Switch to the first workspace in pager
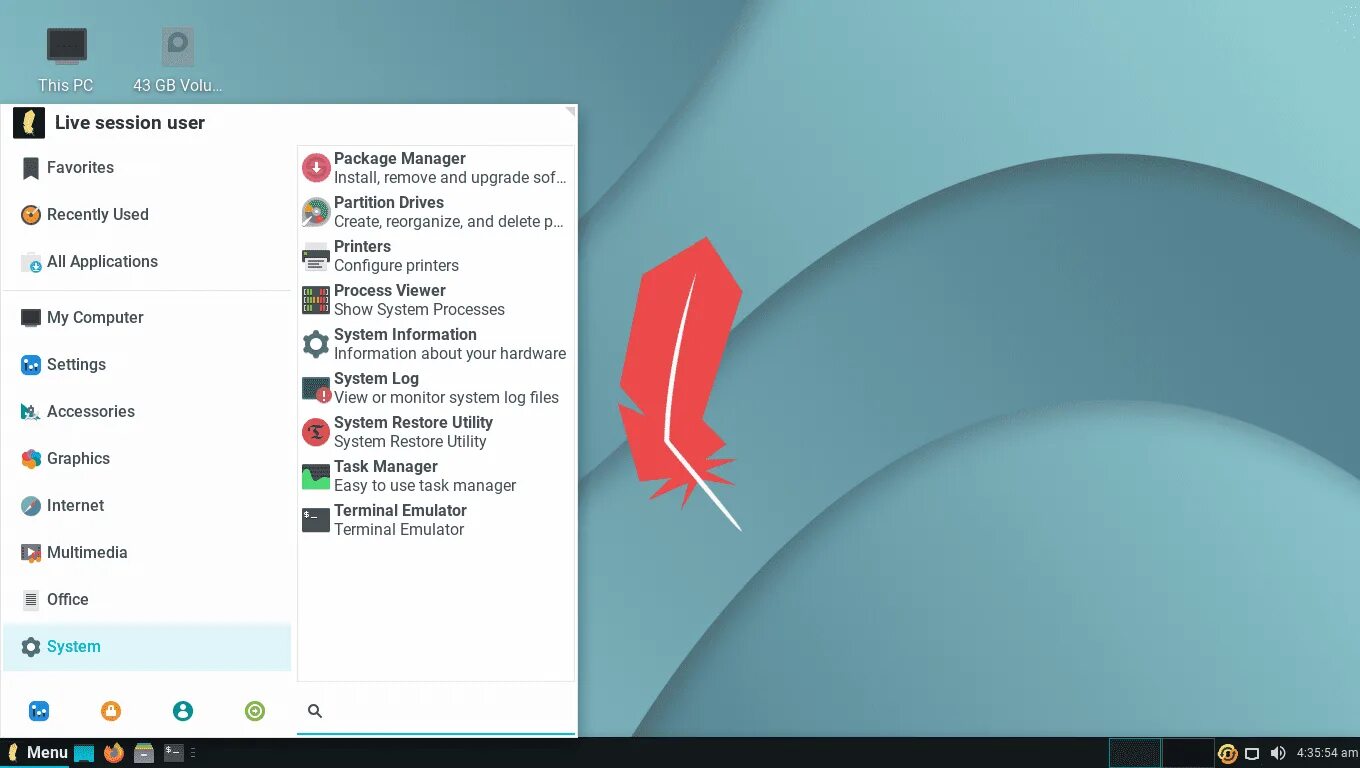 coord(1135,753)
